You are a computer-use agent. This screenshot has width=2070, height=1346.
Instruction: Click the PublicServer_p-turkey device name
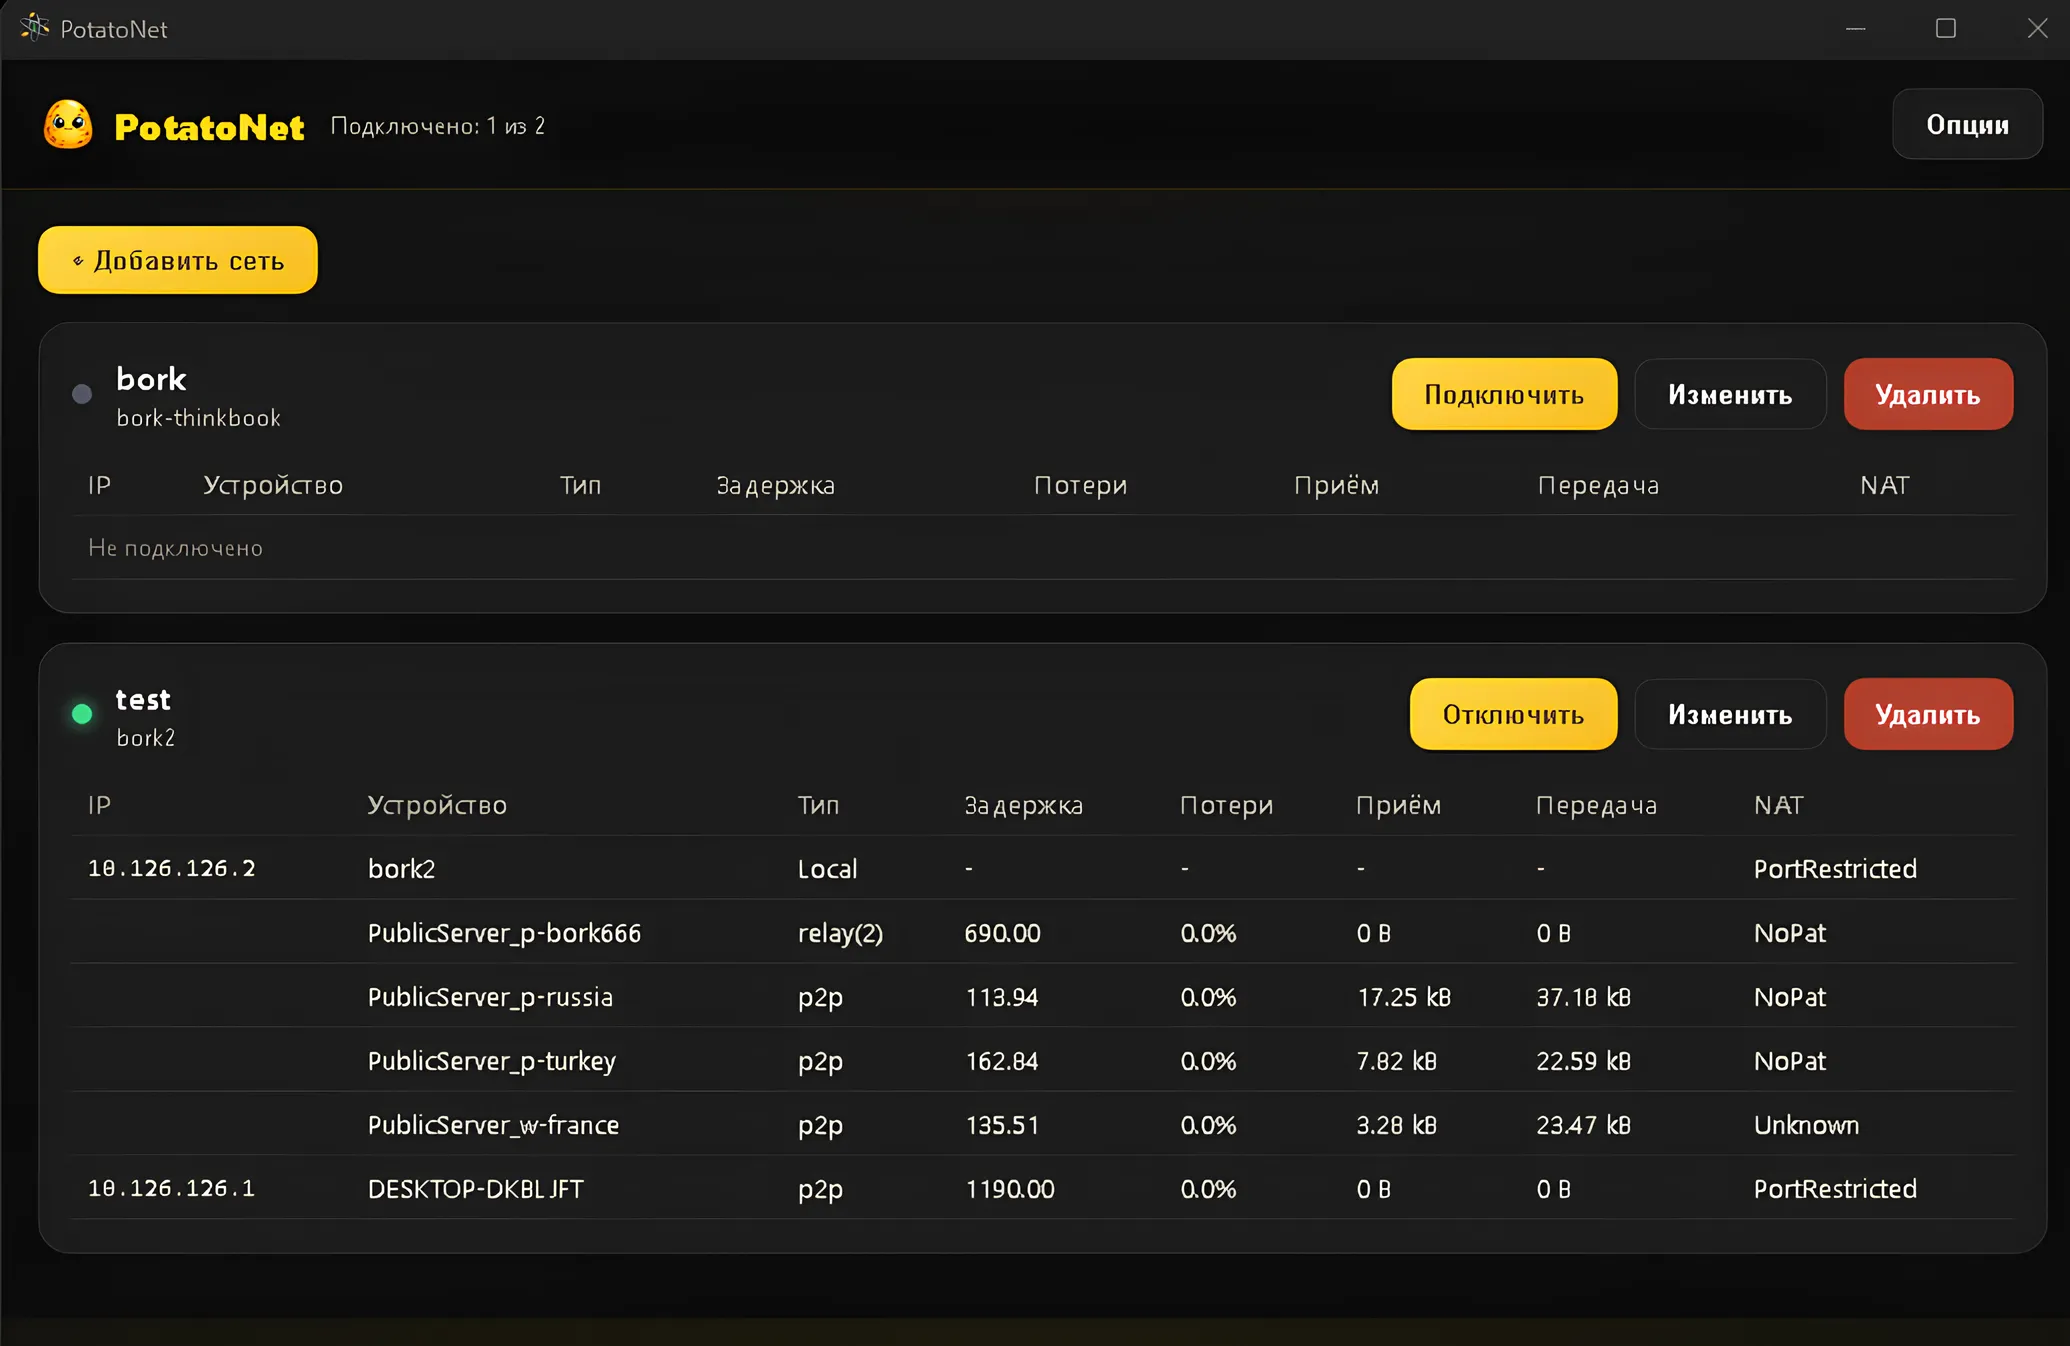491,1061
